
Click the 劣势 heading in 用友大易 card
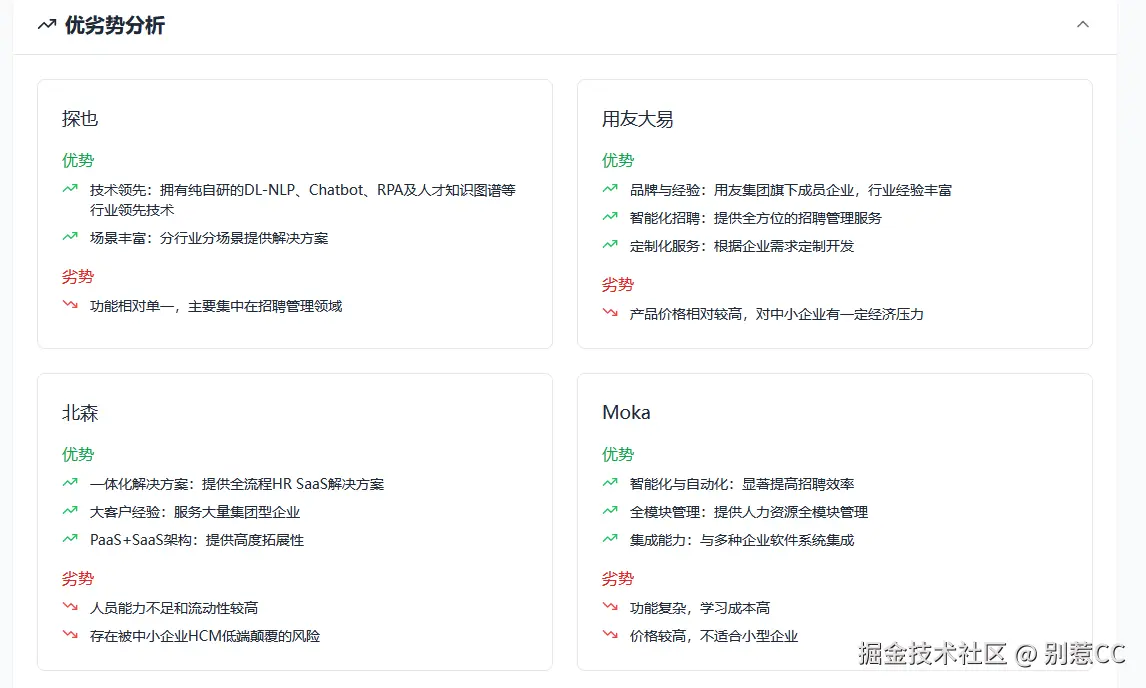pos(618,284)
